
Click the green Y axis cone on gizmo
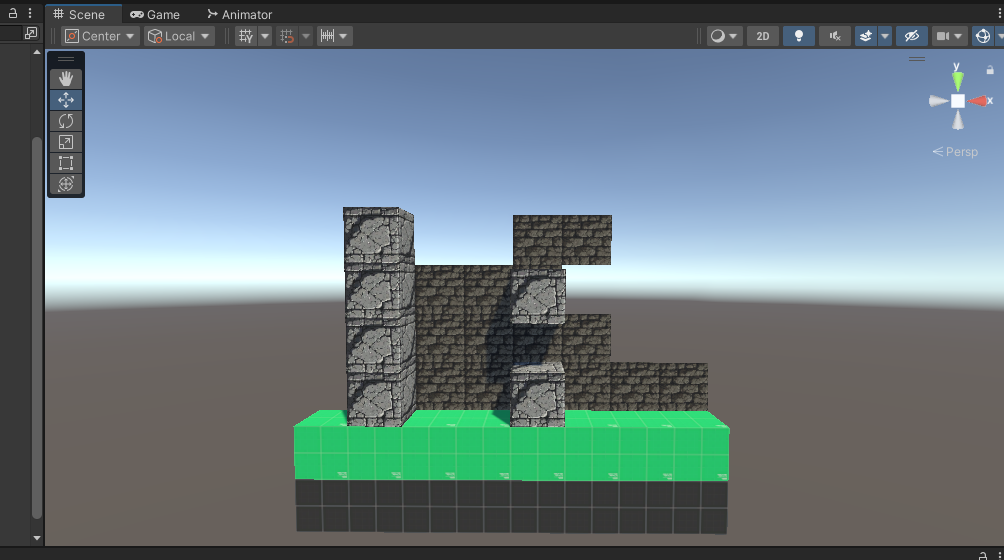[957, 80]
